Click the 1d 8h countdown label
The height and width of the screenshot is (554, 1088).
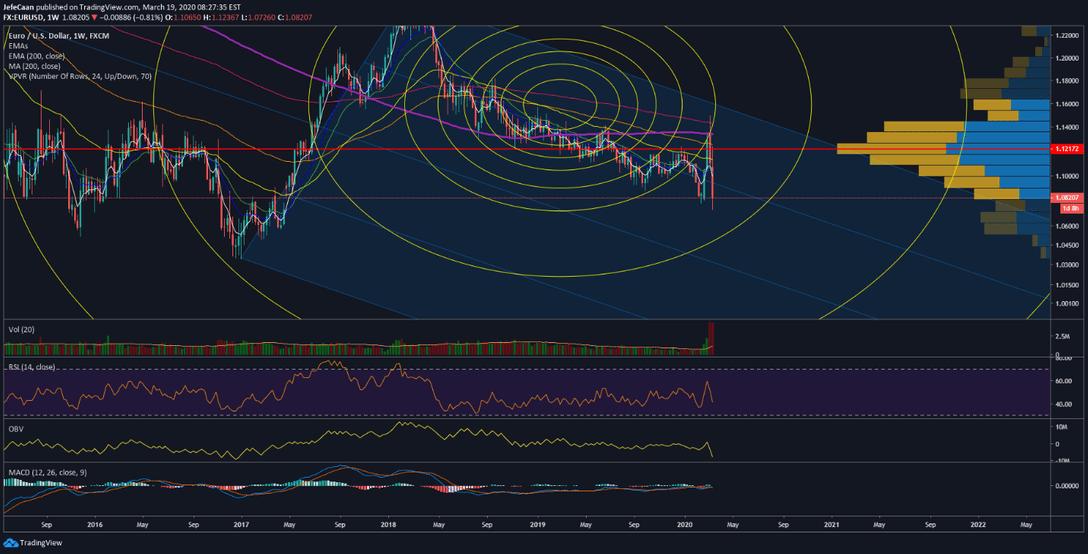(x=1071, y=208)
